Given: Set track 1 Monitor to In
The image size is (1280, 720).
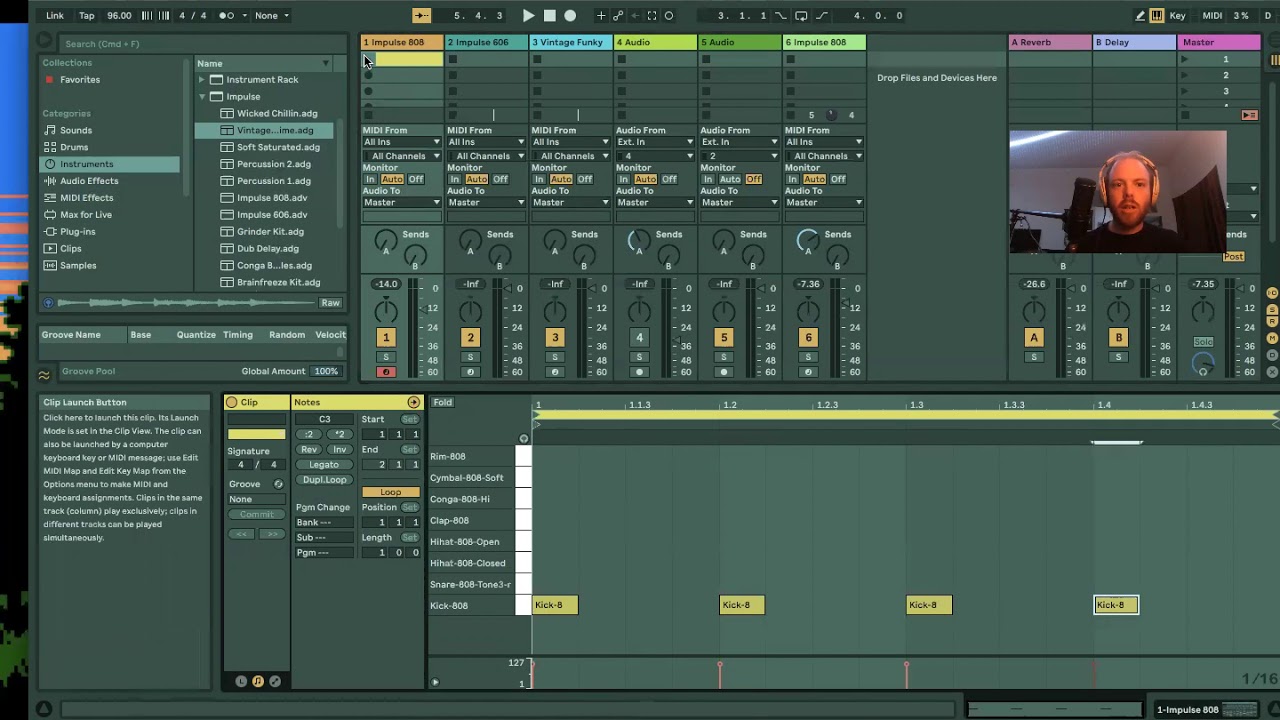Looking at the screenshot, I should (370, 180).
